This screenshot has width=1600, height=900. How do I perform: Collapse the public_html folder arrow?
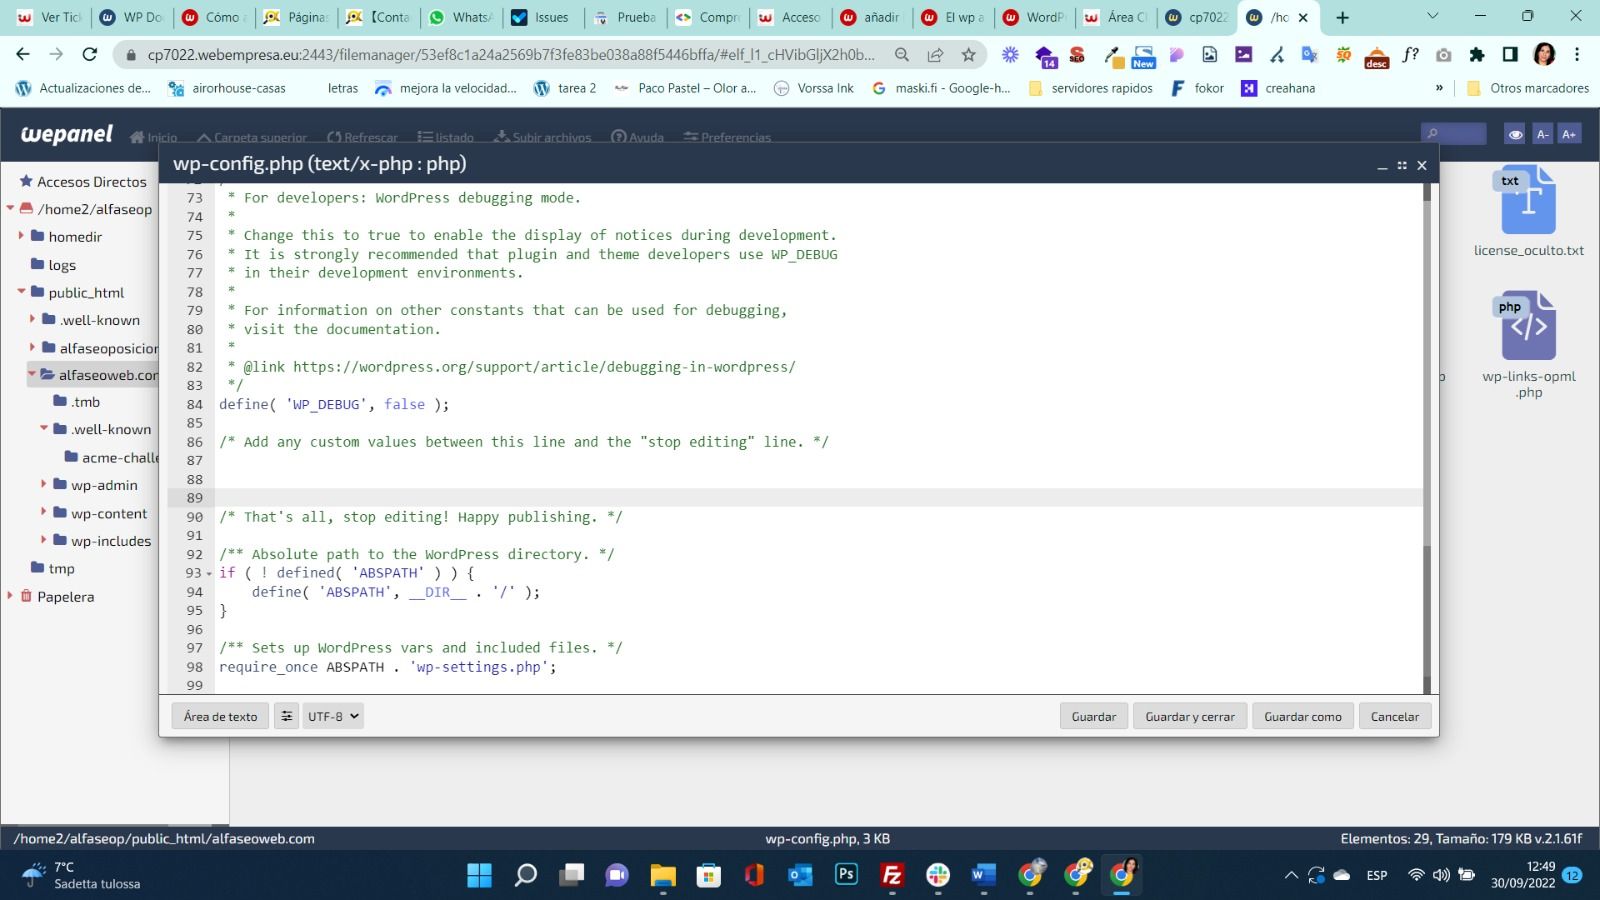tap(21, 292)
